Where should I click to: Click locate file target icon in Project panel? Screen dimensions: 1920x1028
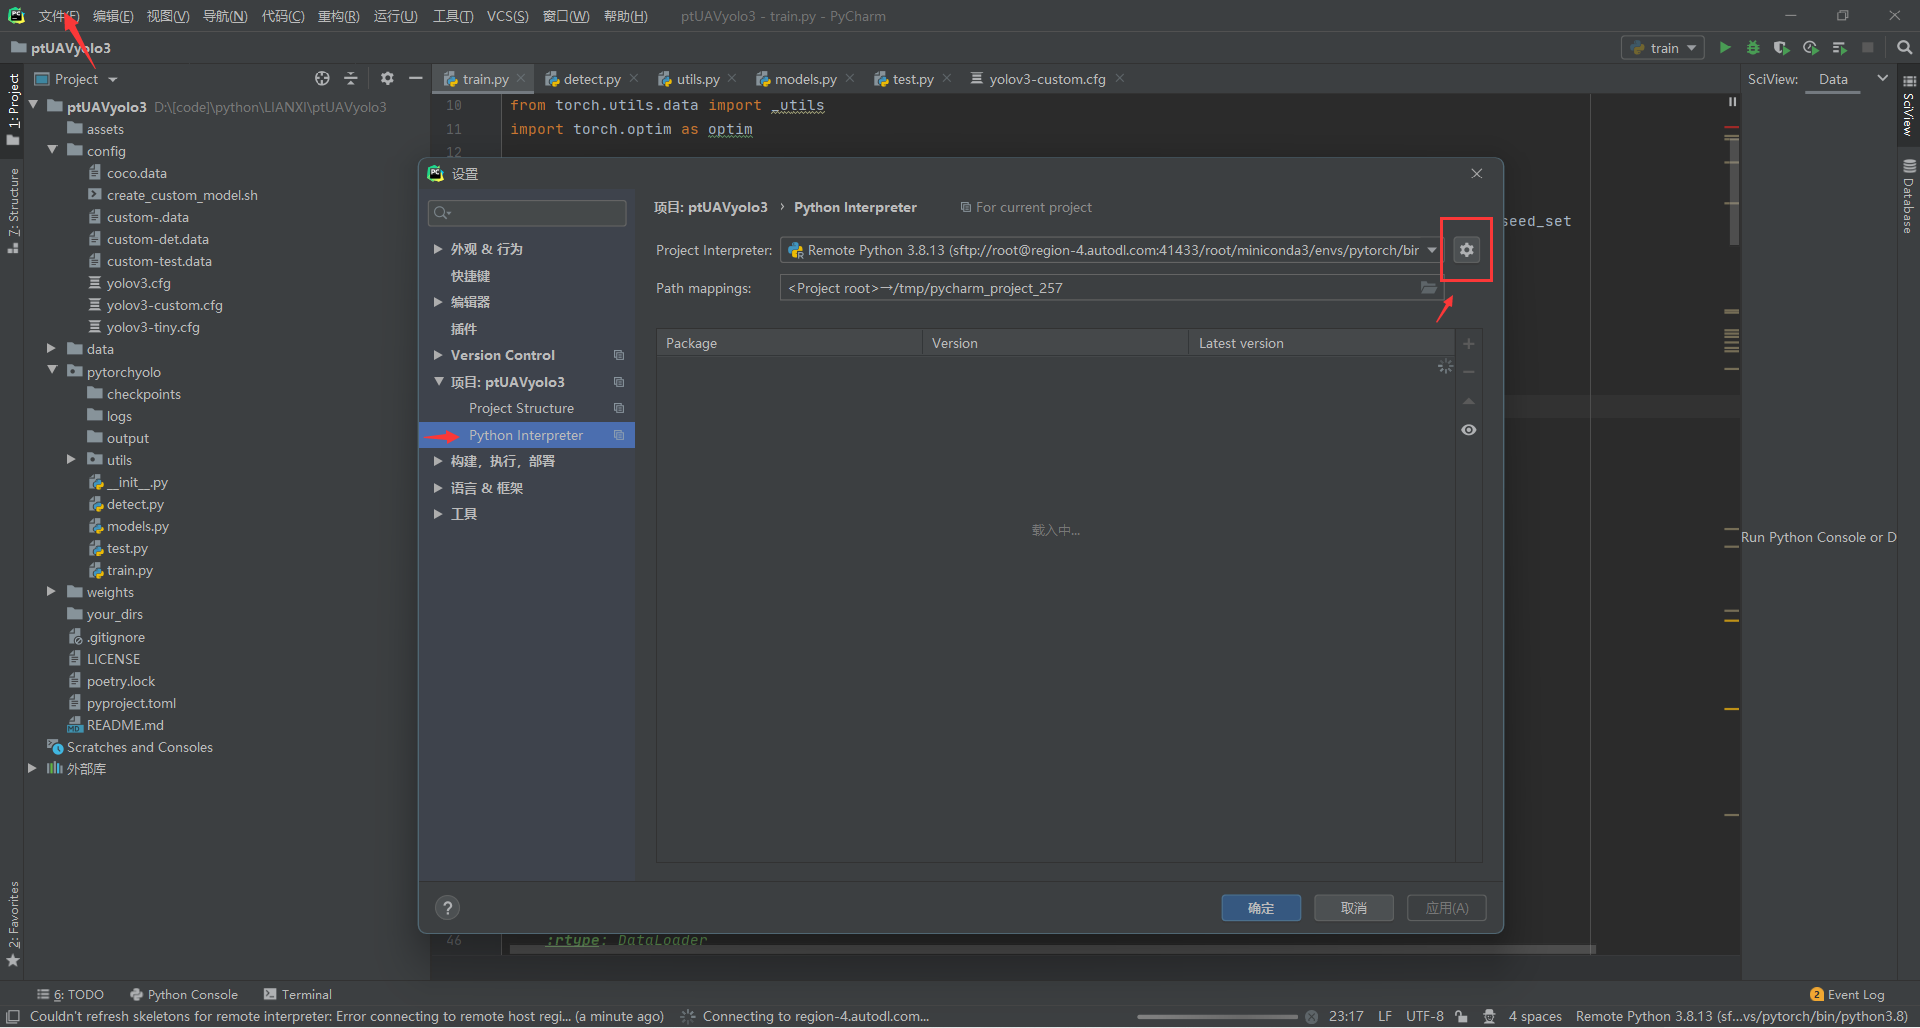[322, 78]
